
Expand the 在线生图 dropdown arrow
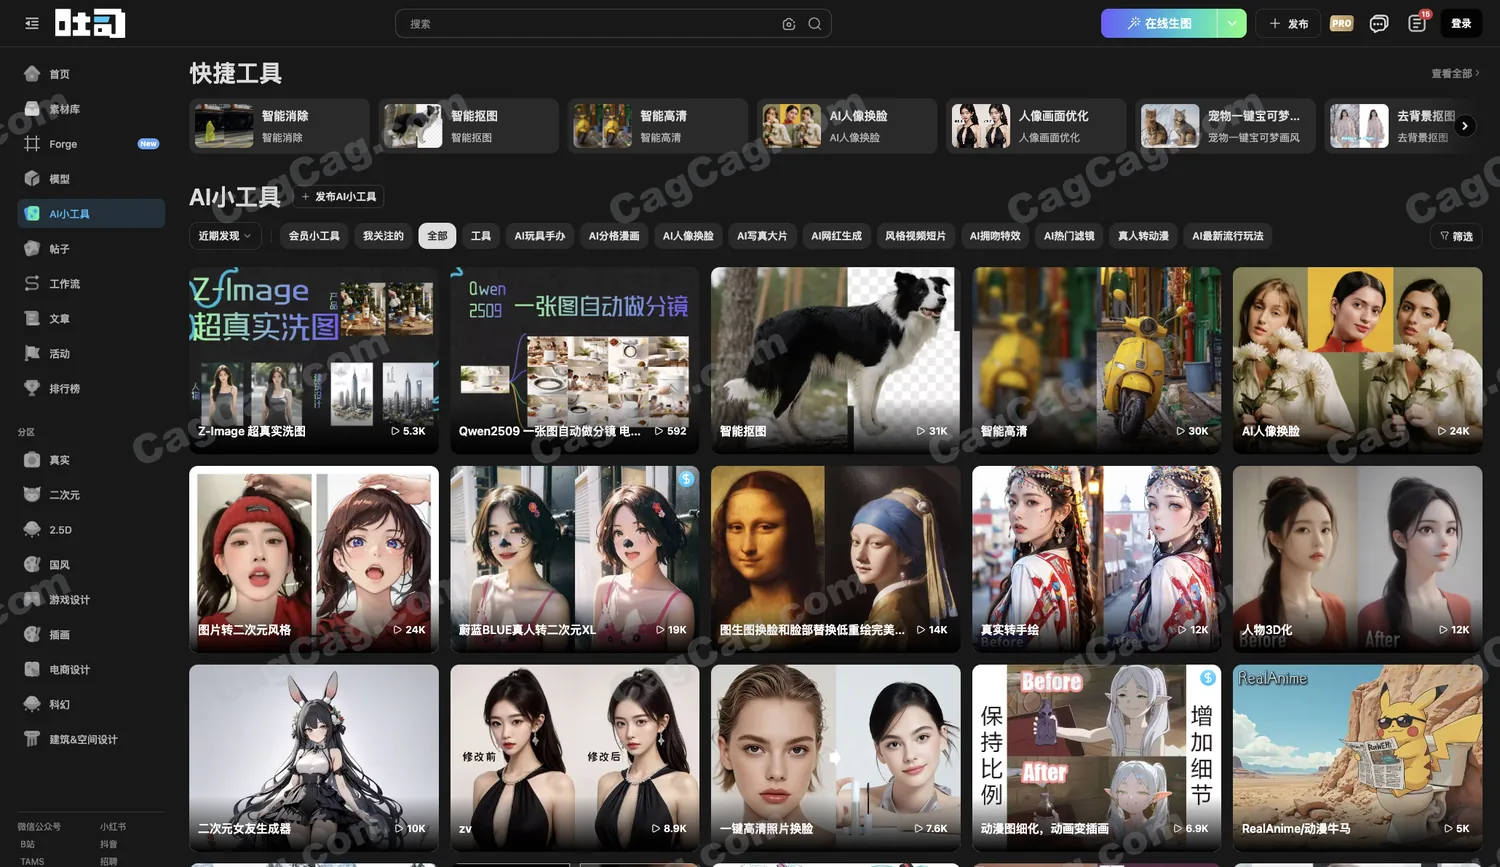click(x=1232, y=23)
